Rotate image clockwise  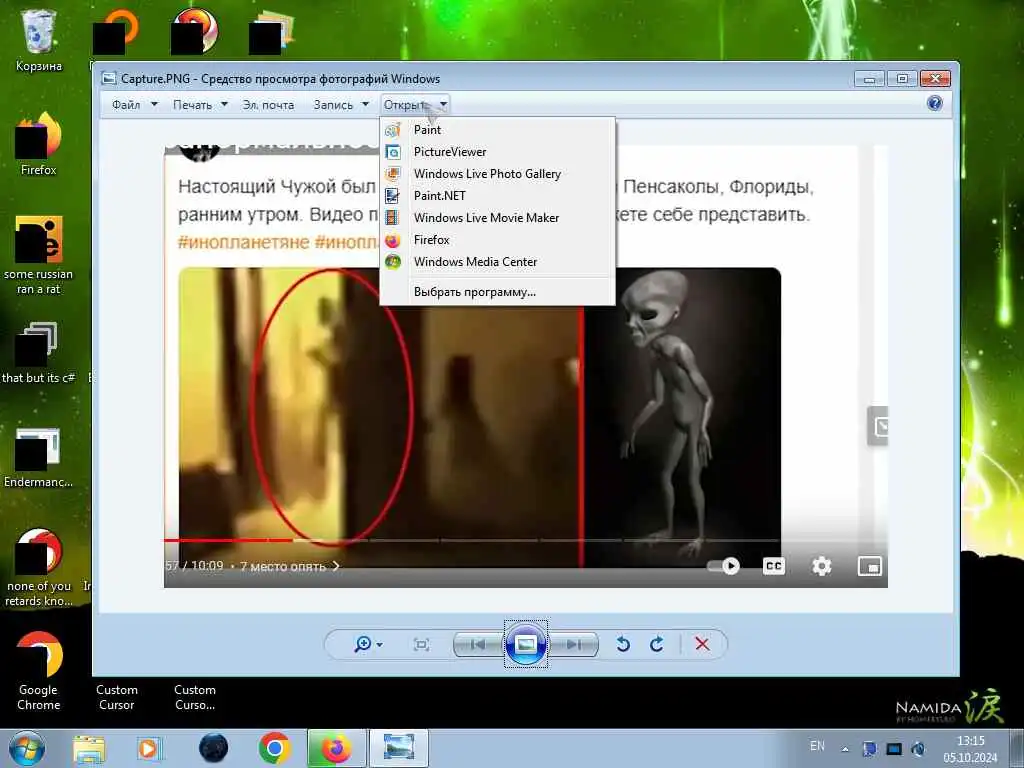pos(657,645)
